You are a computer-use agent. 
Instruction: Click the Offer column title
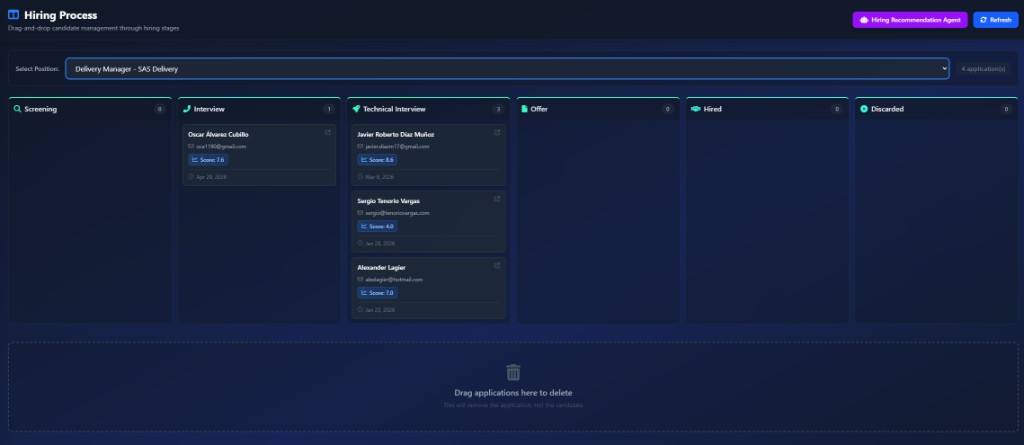[x=539, y=109]
